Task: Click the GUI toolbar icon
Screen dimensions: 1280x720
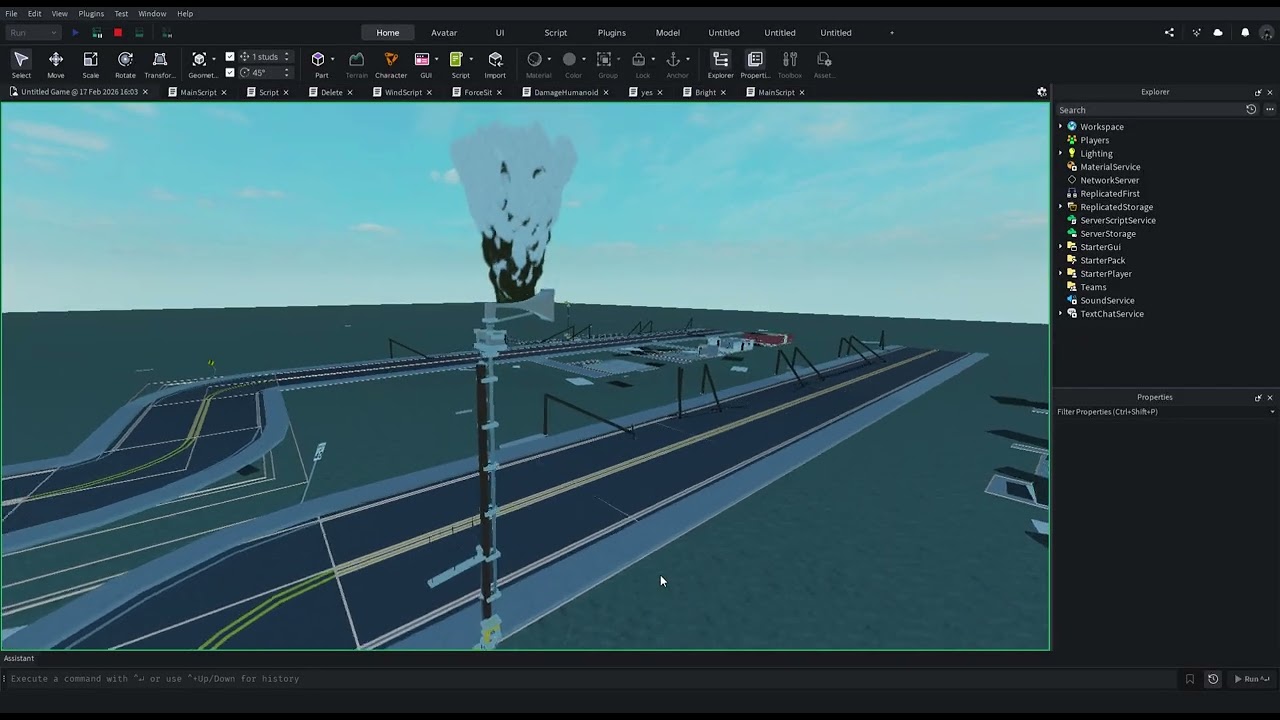Action: pos(422,60)
